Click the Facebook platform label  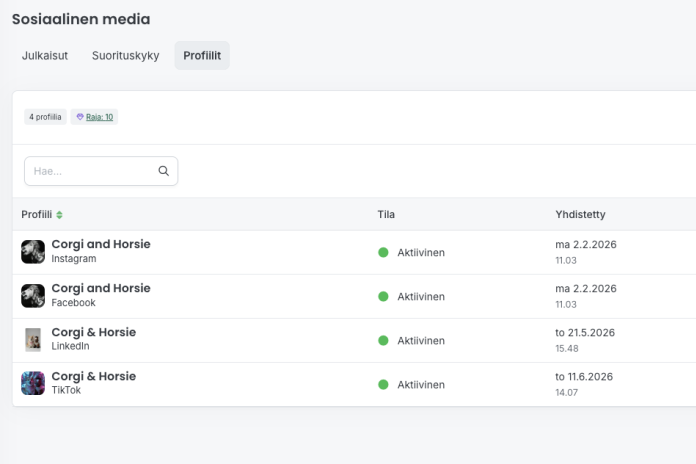click(x=73, y=303)
